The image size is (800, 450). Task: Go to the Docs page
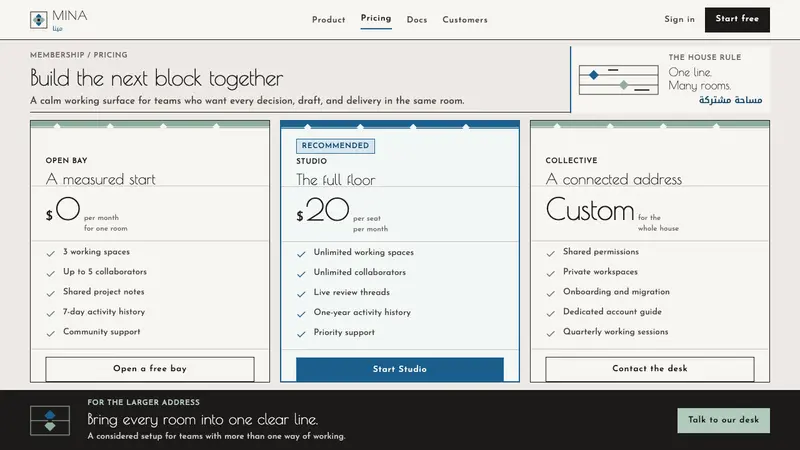point(417,20)
